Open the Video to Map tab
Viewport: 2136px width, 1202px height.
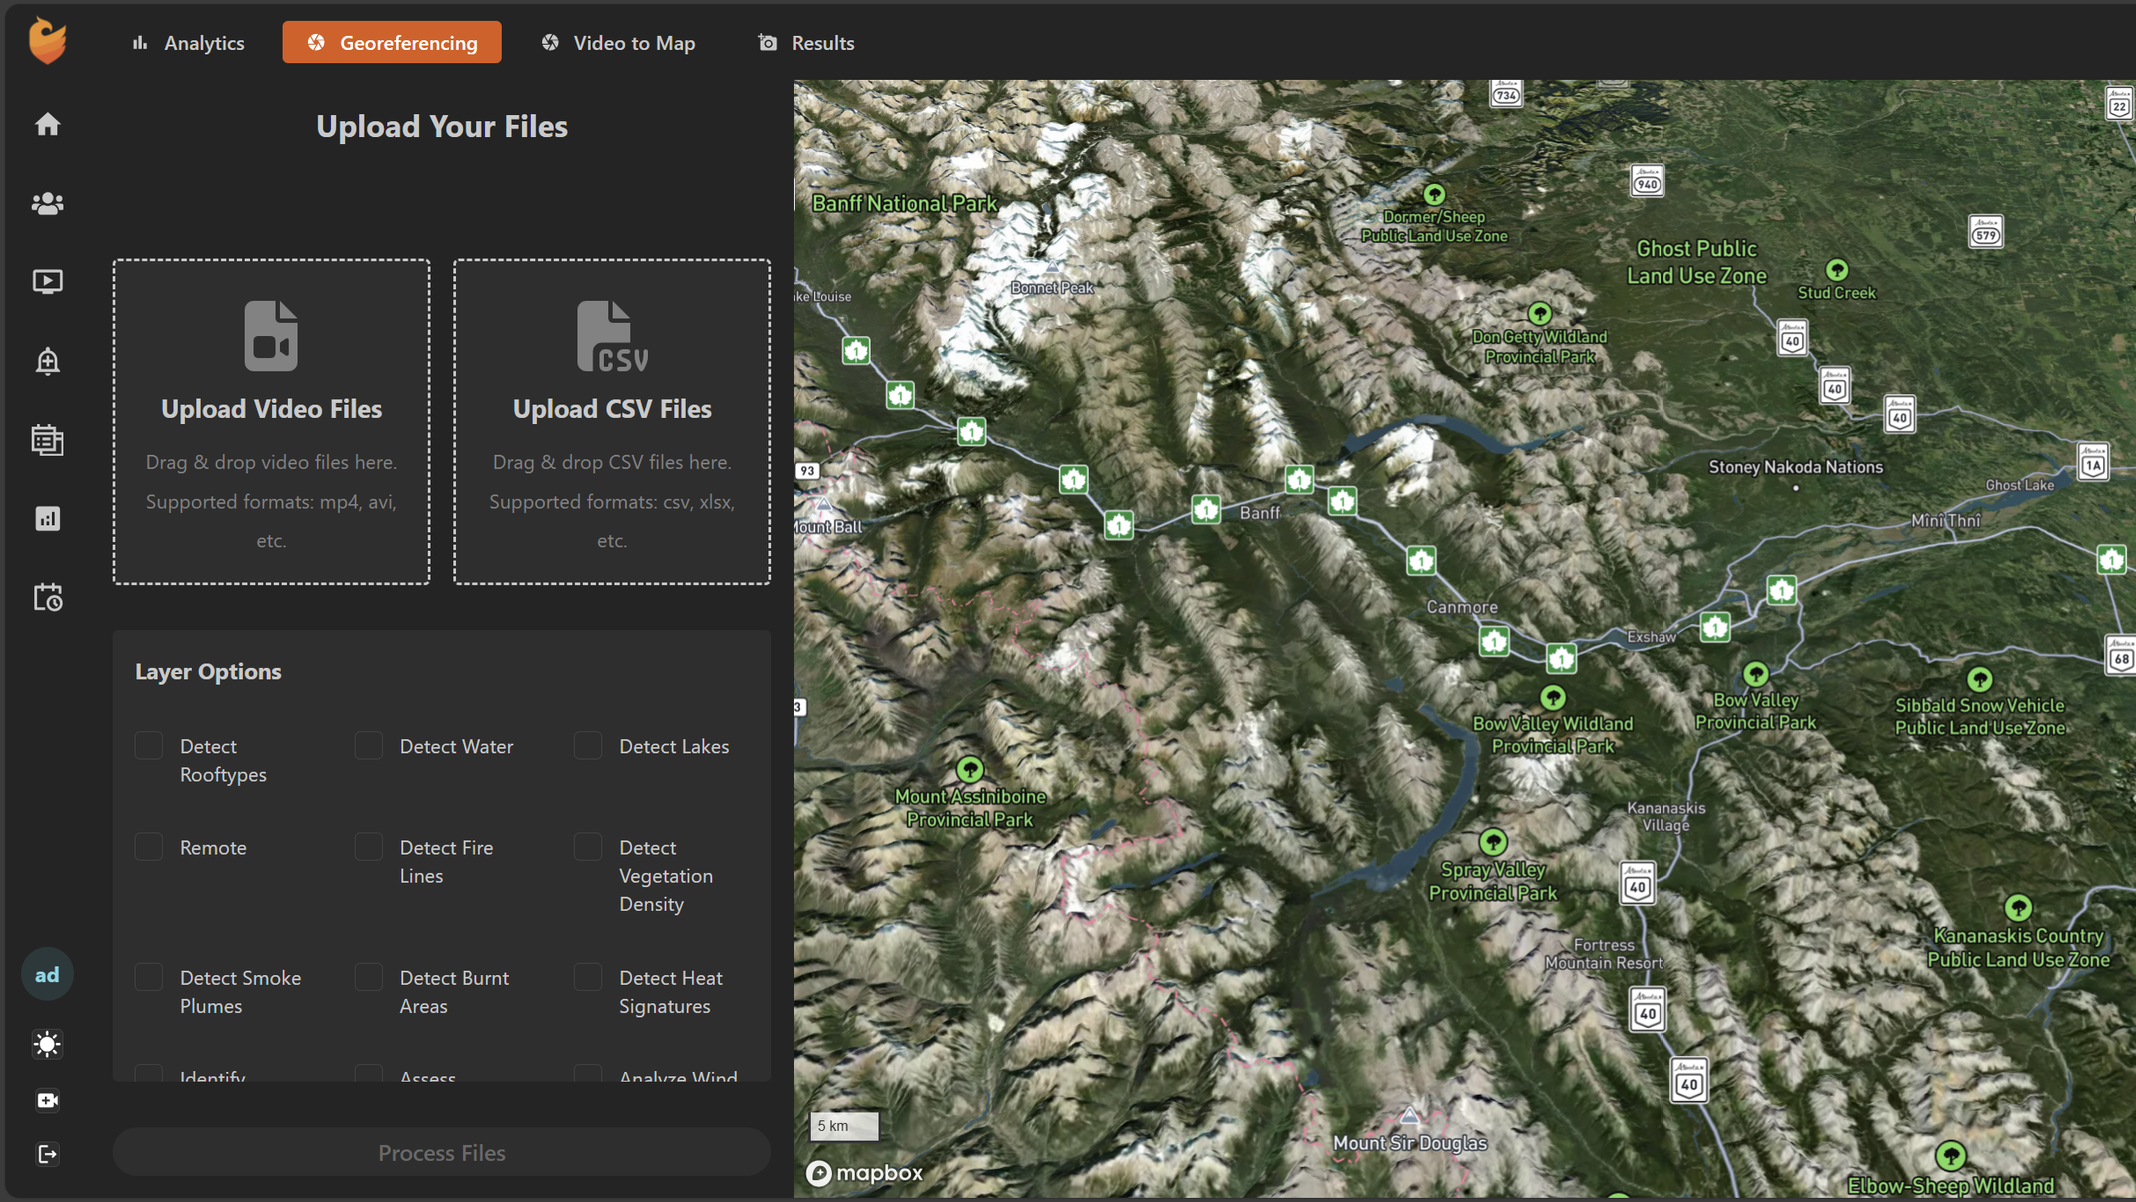(x=618, y=43)
